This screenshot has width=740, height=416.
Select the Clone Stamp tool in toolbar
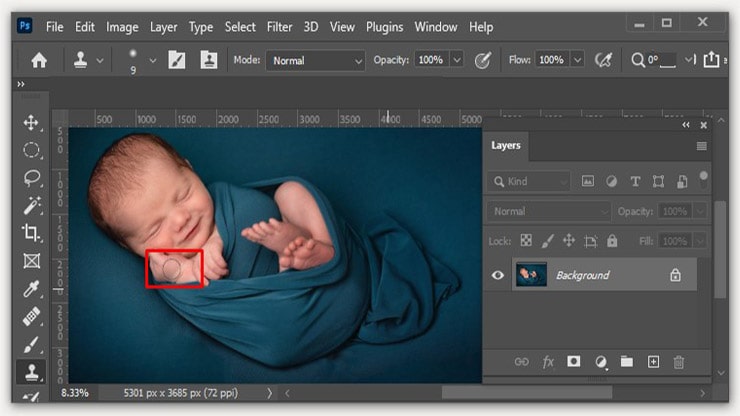click(31, 372)
